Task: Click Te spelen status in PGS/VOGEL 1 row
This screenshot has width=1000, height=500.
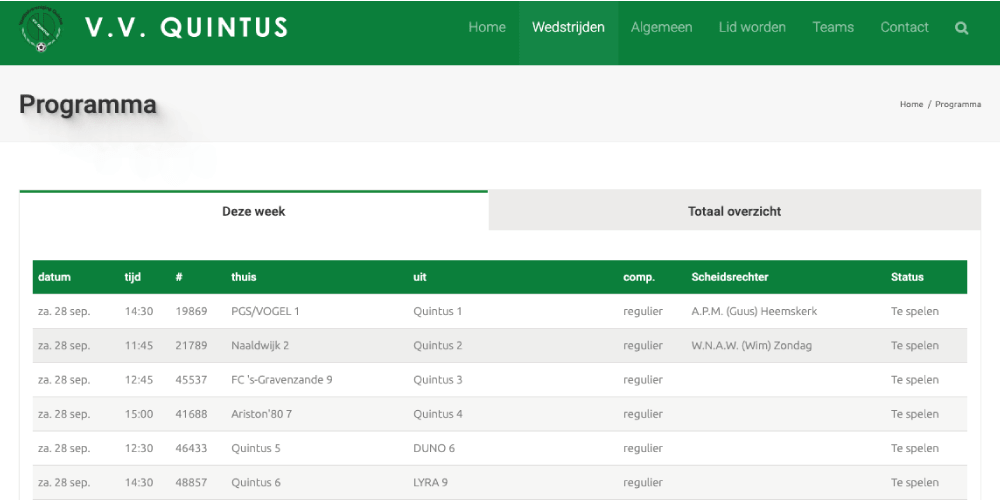Action: 915,311
